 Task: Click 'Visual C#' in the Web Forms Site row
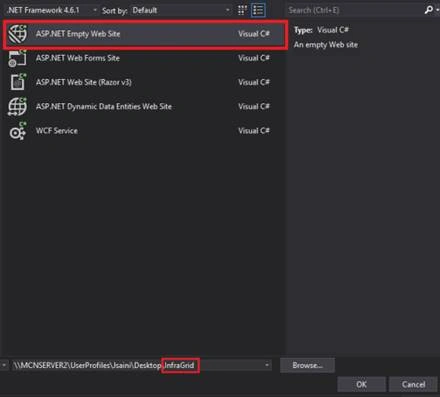[x=254, y=58]
